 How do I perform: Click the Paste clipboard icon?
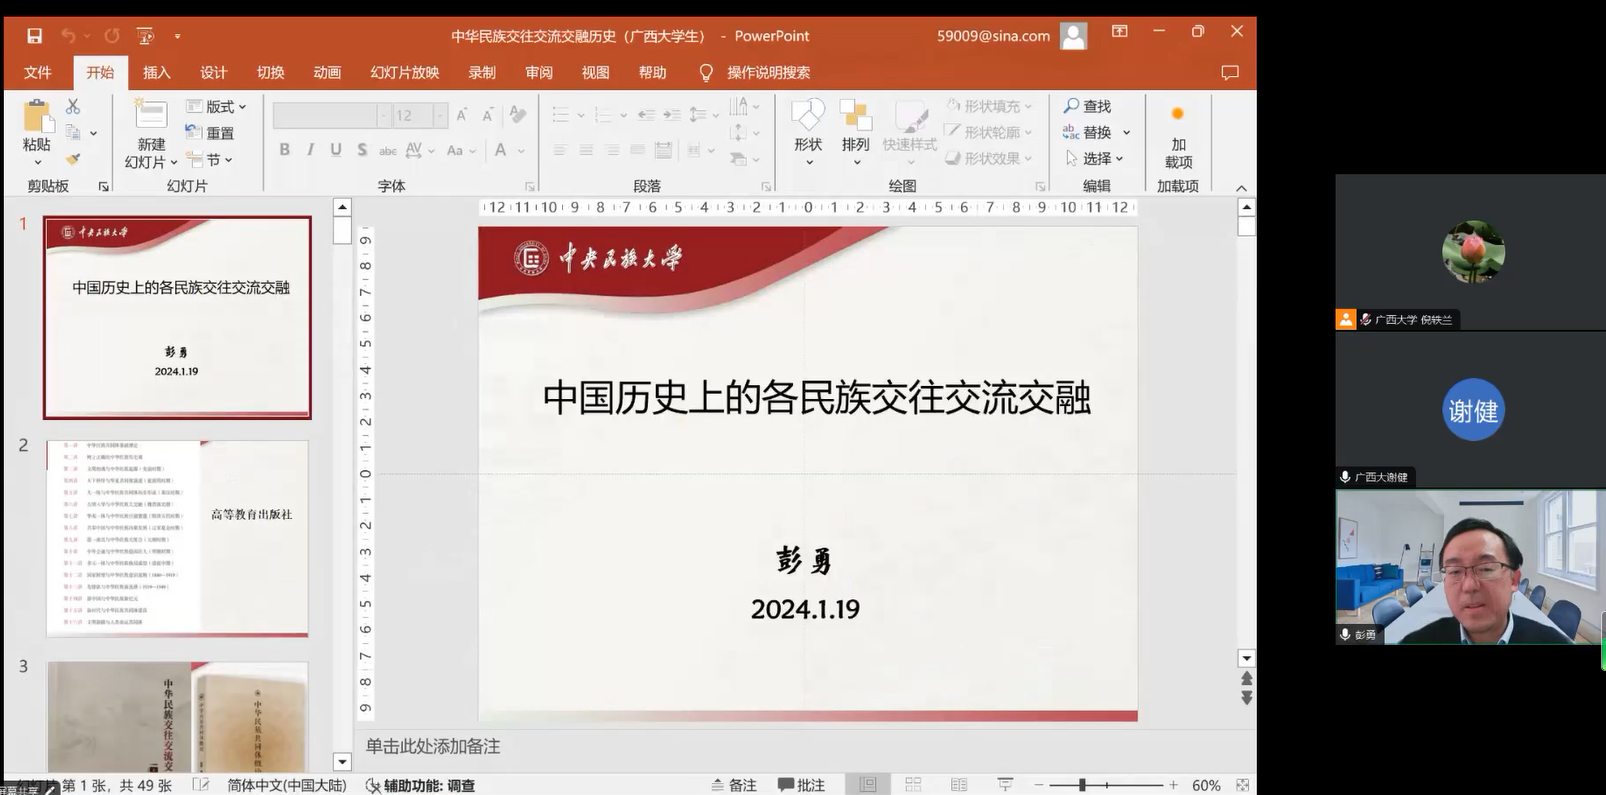click(x=37, y=118)
